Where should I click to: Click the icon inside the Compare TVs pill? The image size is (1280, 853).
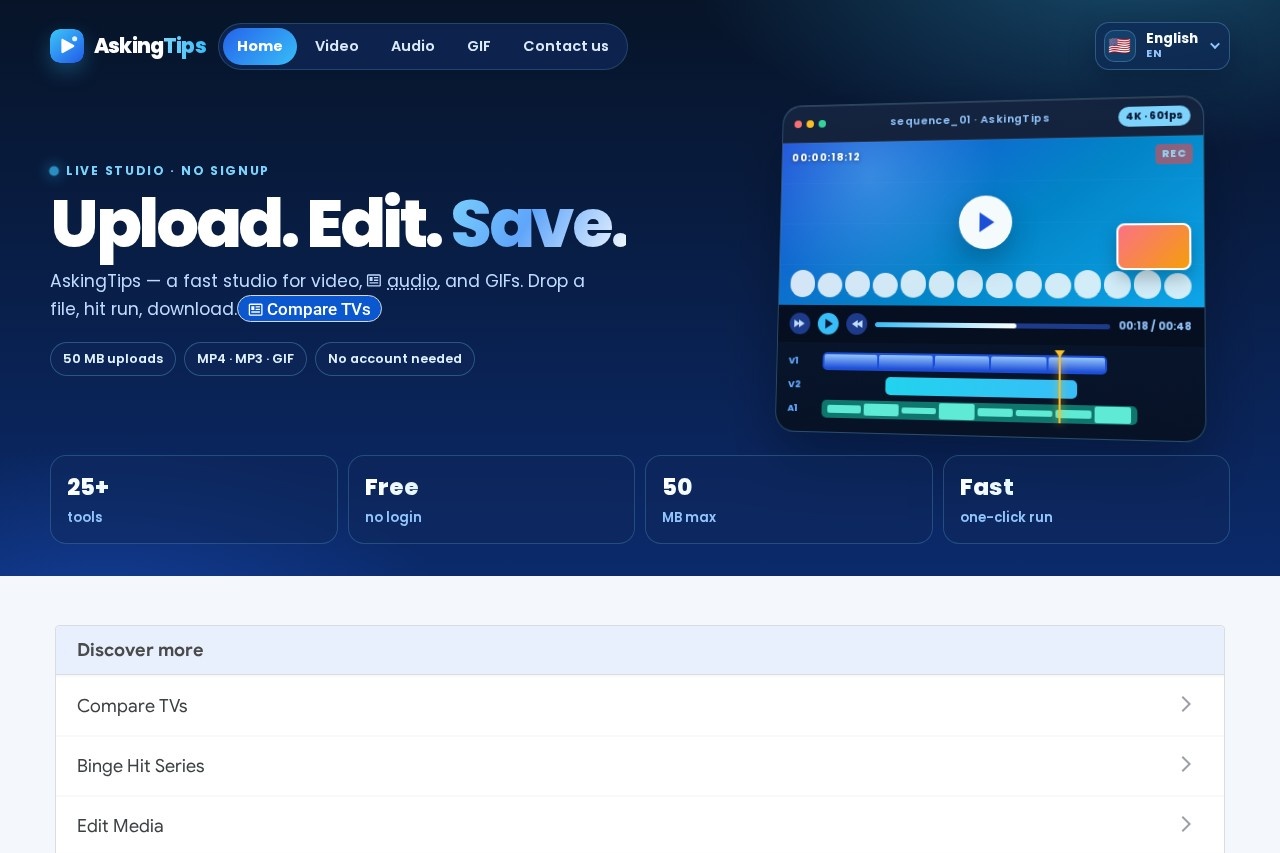tap(255, 310)
